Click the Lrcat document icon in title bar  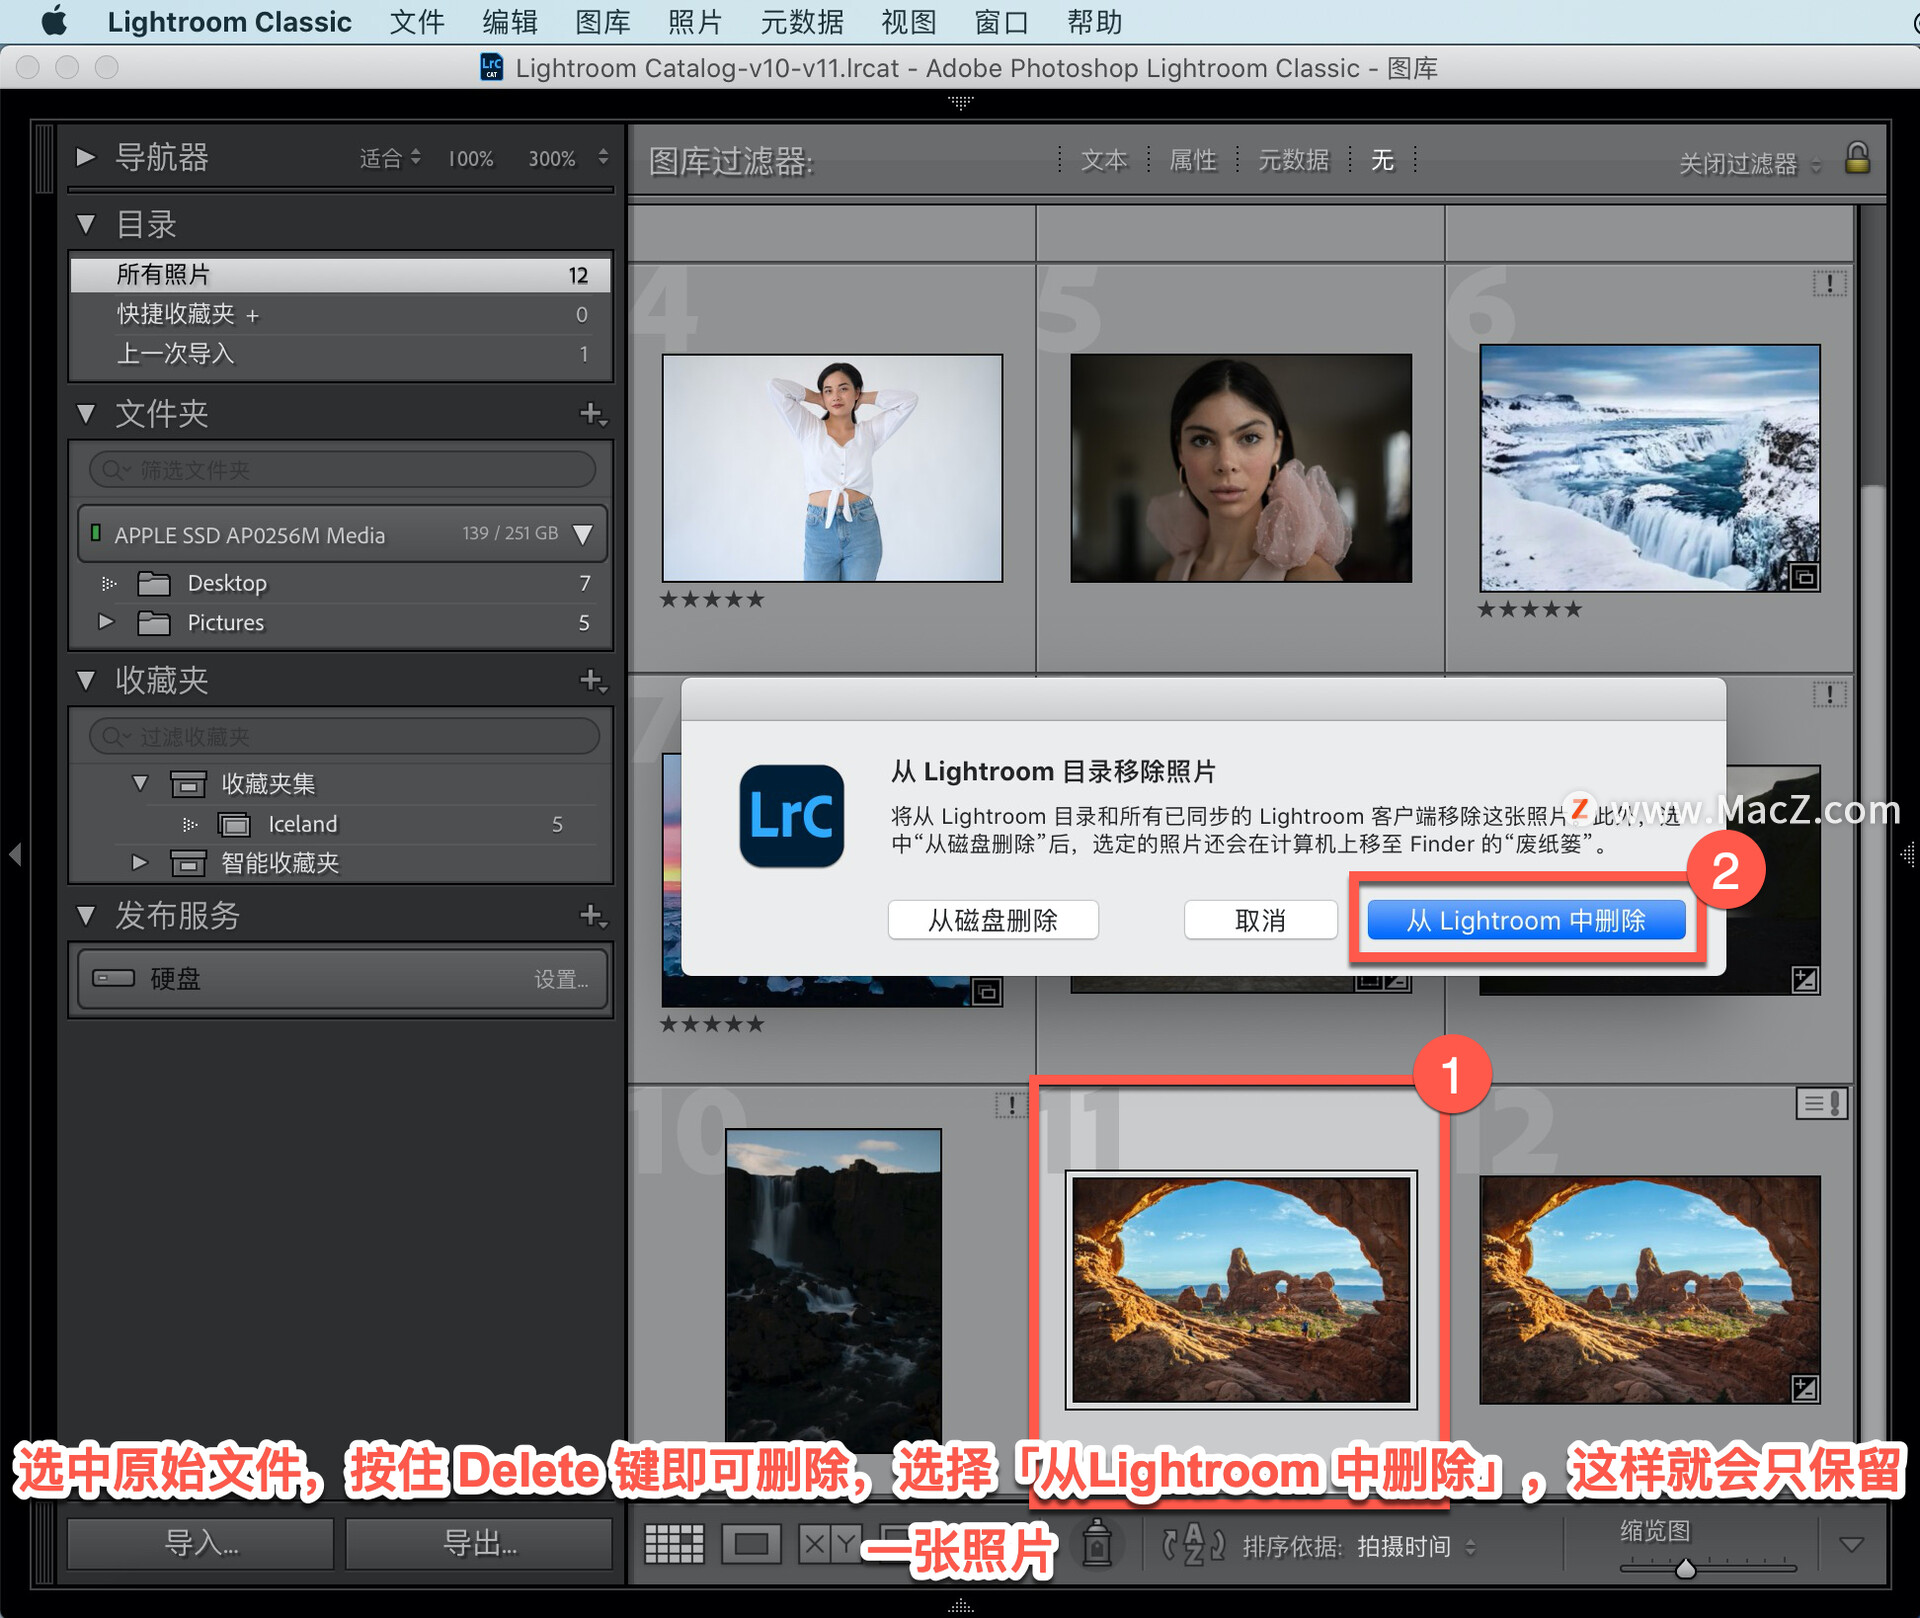491,67
